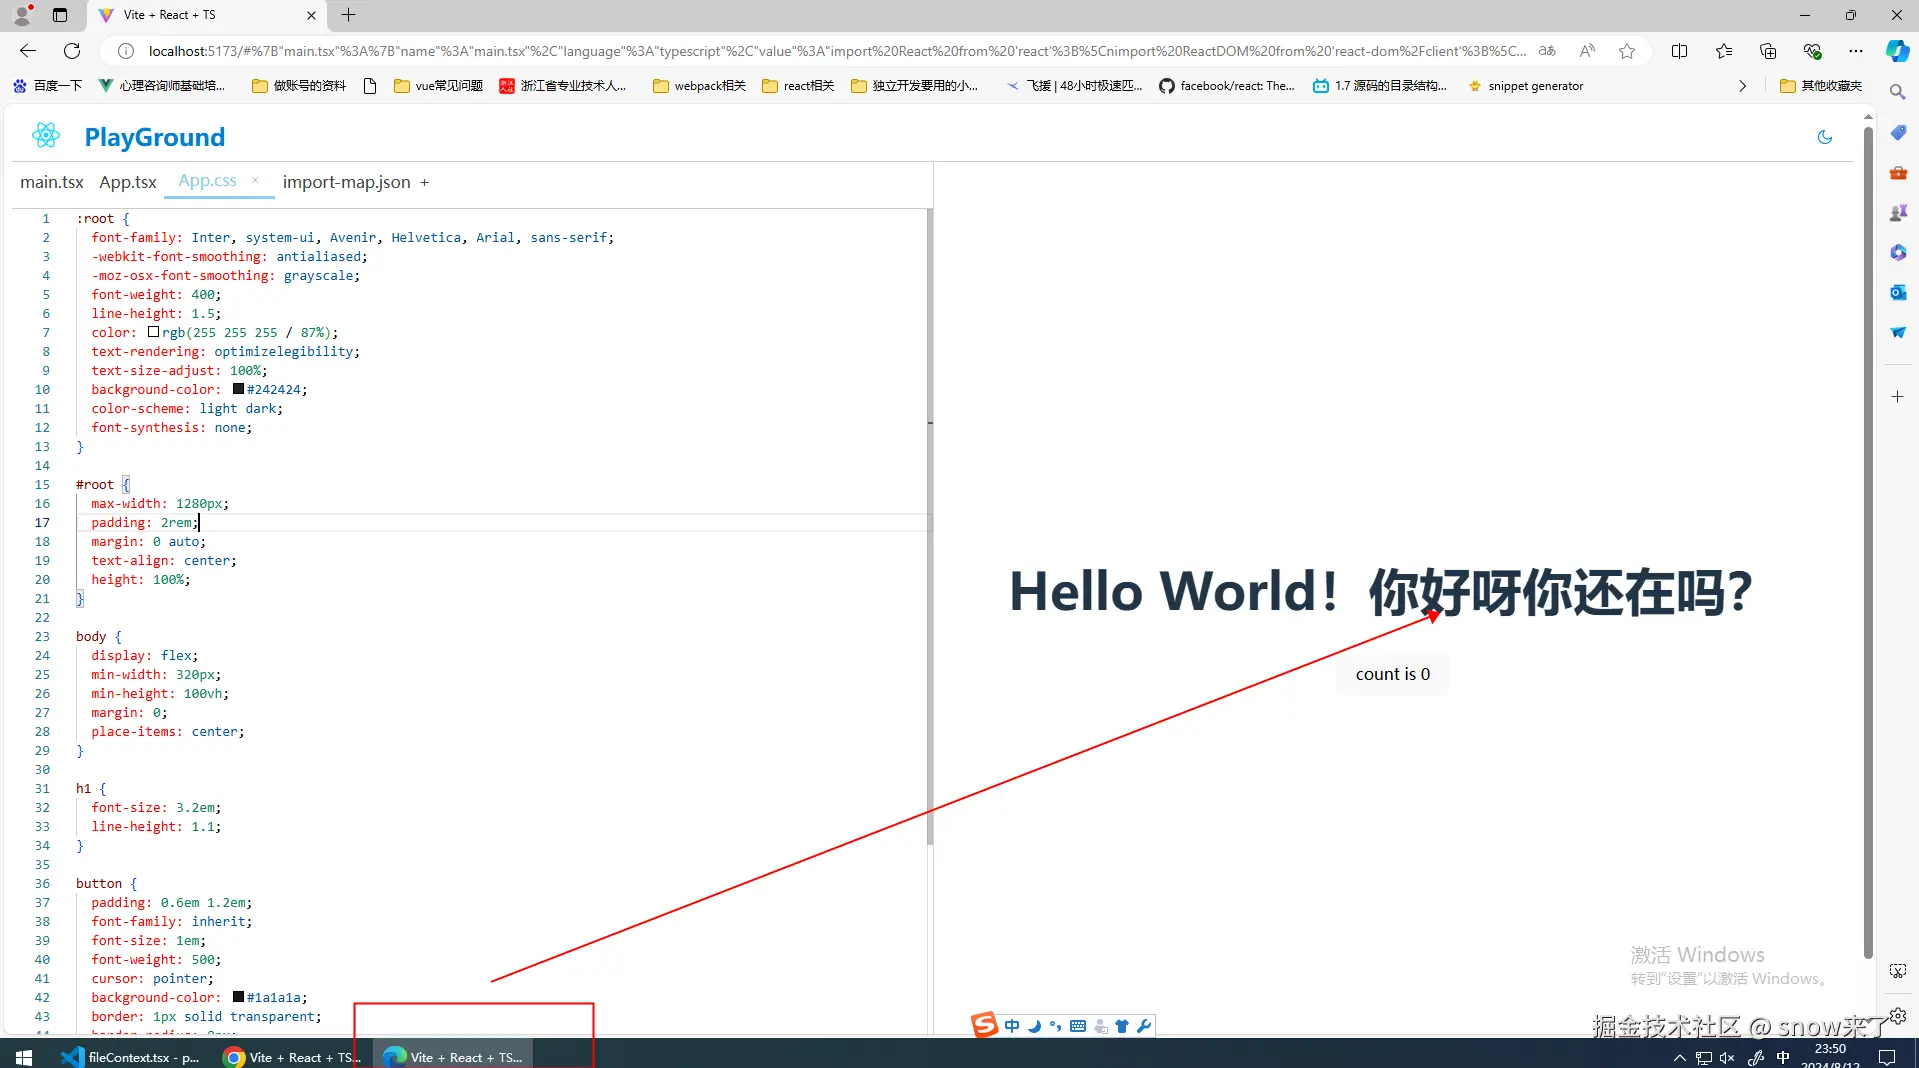Click the white color swatch on line 7
Image resolution: width=1919 pixels, height=1068 pixels.
(x=153, y=332)
